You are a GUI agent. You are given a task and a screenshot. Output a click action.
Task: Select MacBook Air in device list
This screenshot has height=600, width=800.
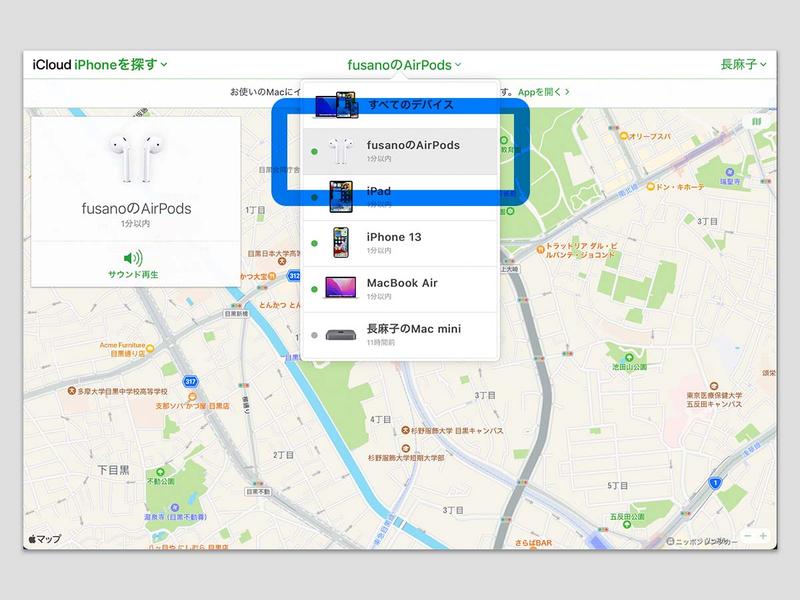[401, 289]
